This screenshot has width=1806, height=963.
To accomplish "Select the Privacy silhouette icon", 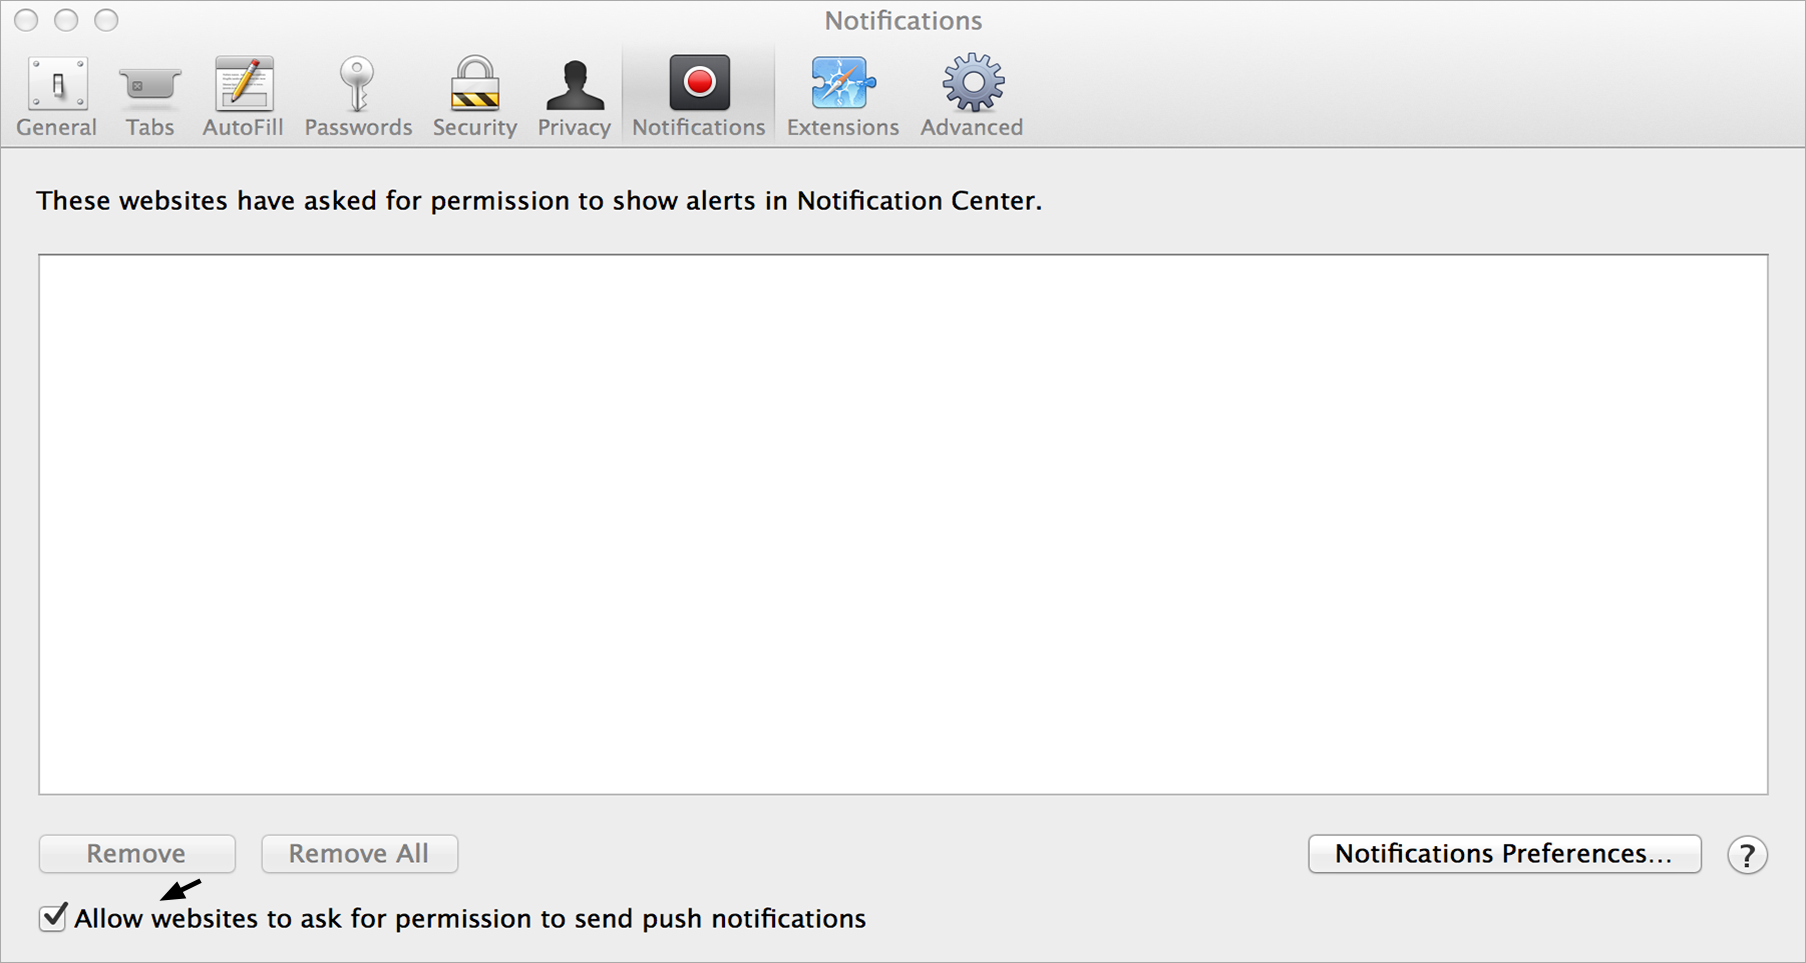I will [574, 84].
